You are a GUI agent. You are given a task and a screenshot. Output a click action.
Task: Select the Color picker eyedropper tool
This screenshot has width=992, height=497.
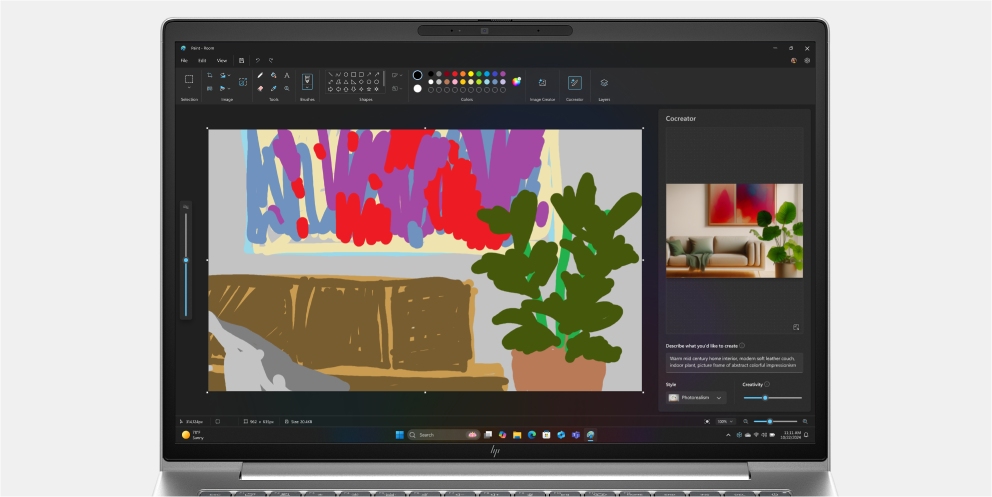[273, 89]
